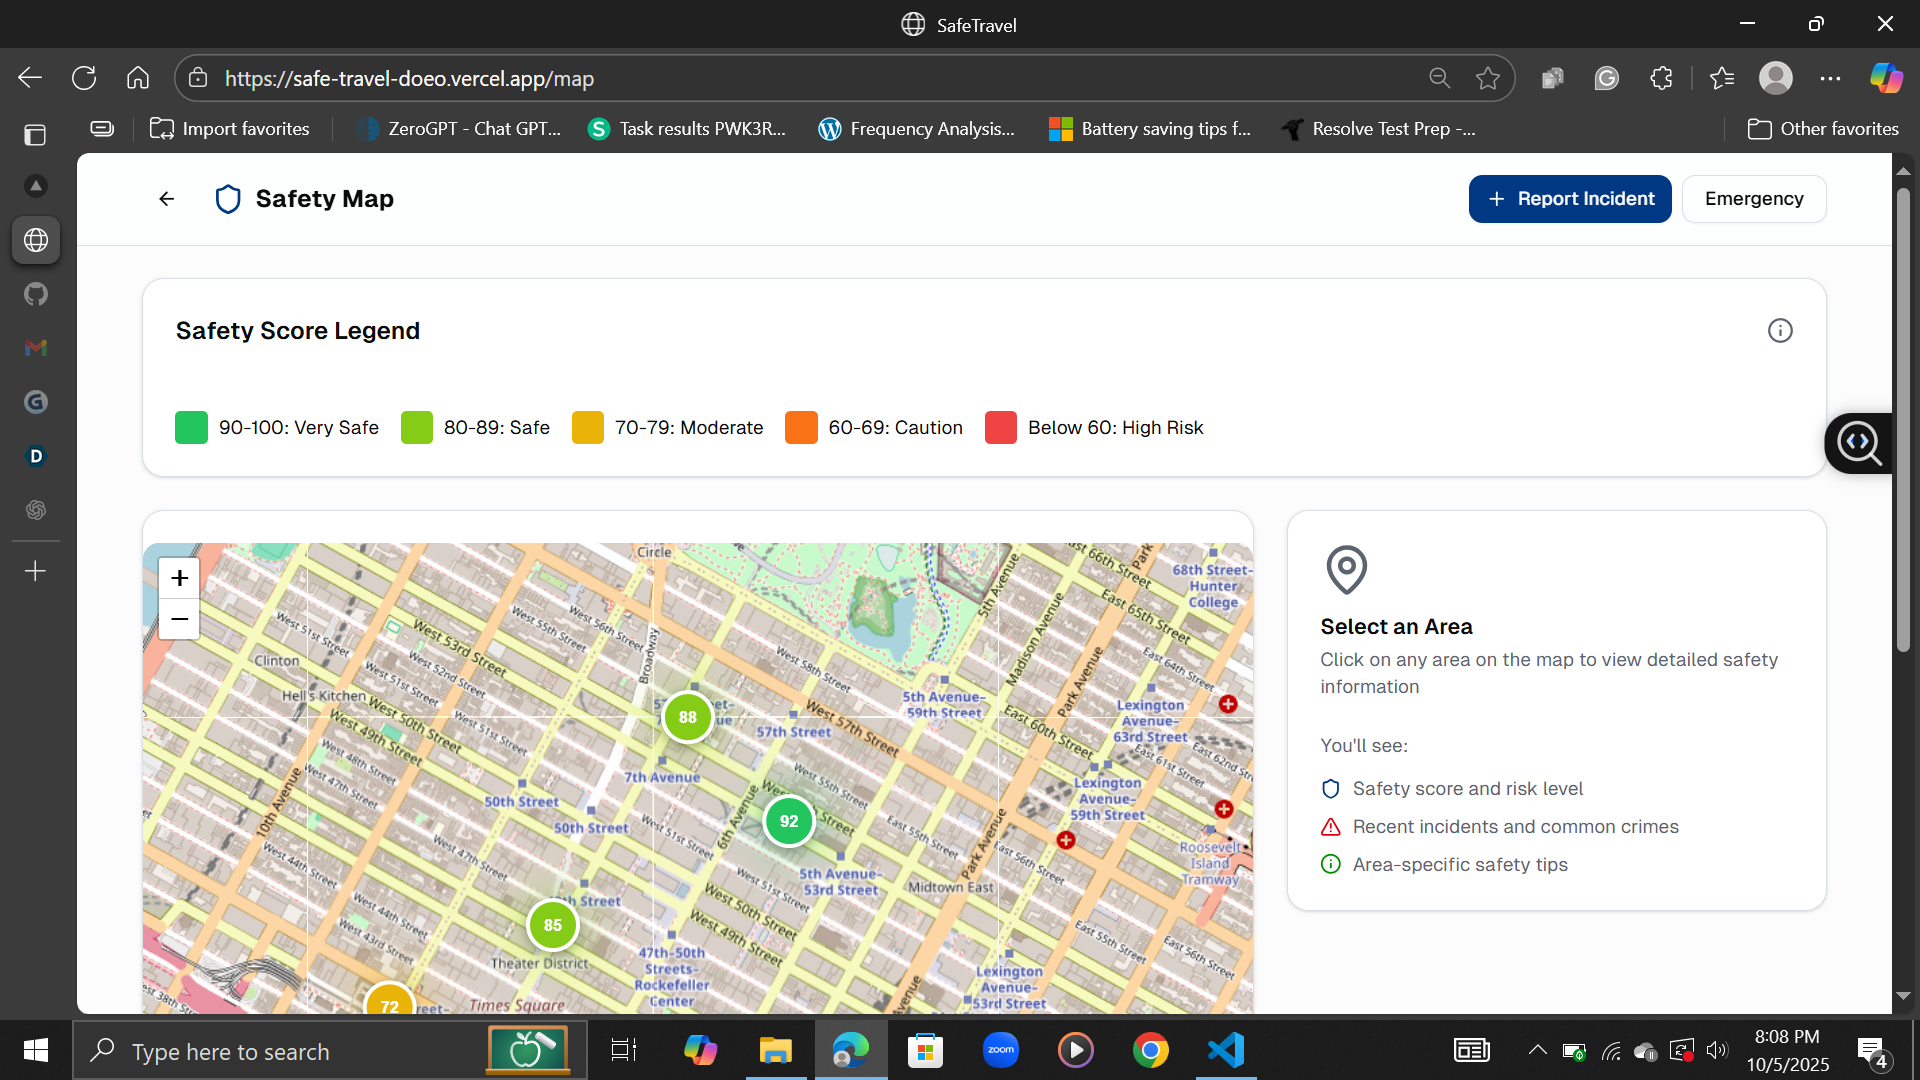Open browser Settings and more menu
The image size is (1920, 1080).
coord(1830,78)
